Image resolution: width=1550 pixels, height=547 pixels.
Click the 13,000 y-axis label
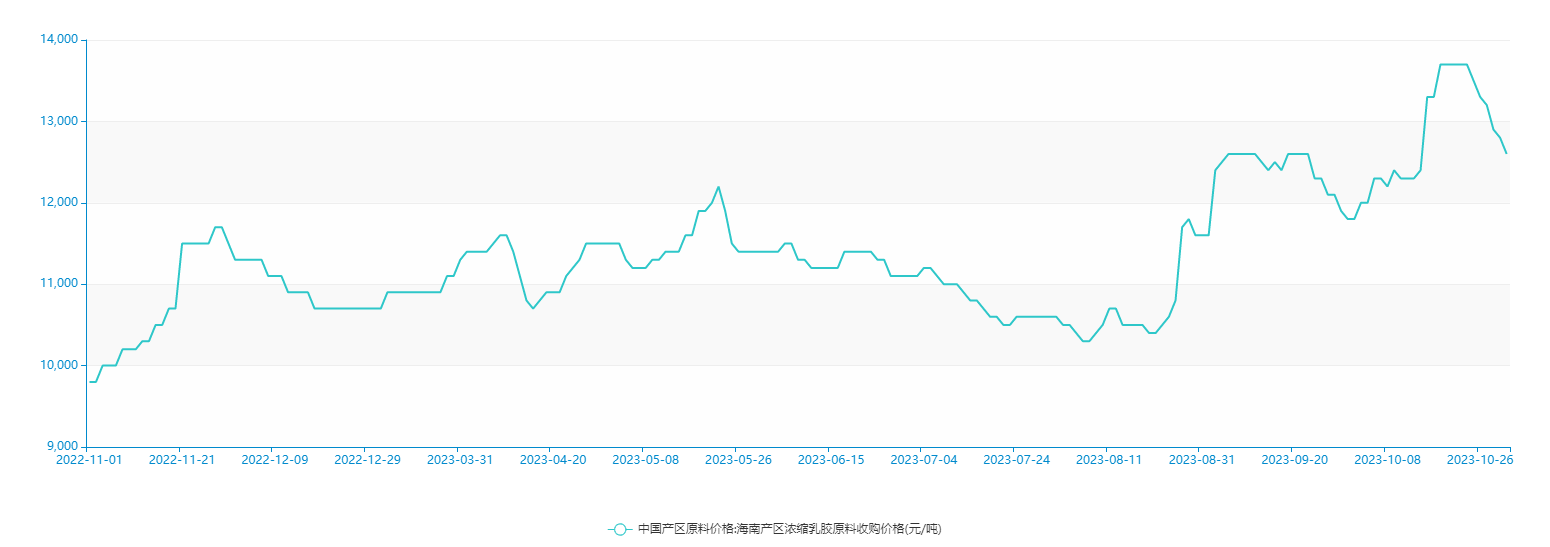tap(58, 121)
